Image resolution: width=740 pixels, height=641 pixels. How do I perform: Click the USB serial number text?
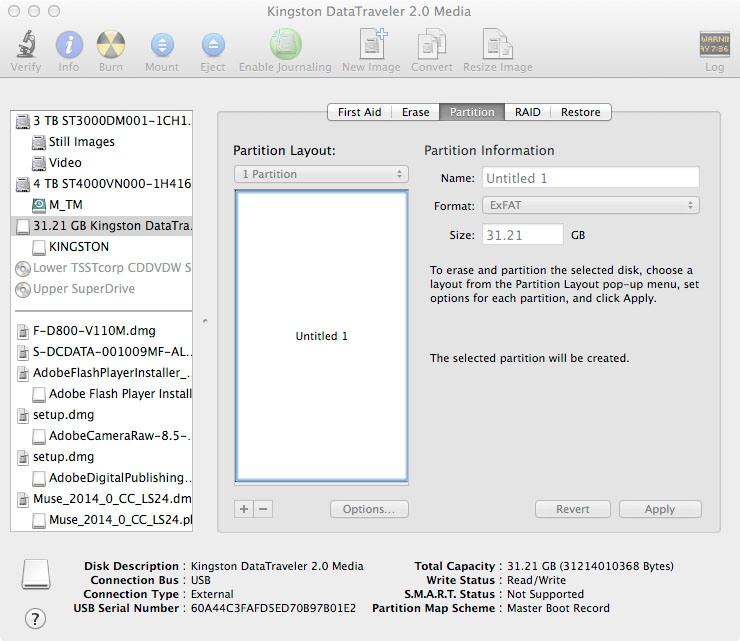click(x=273, y=608)
